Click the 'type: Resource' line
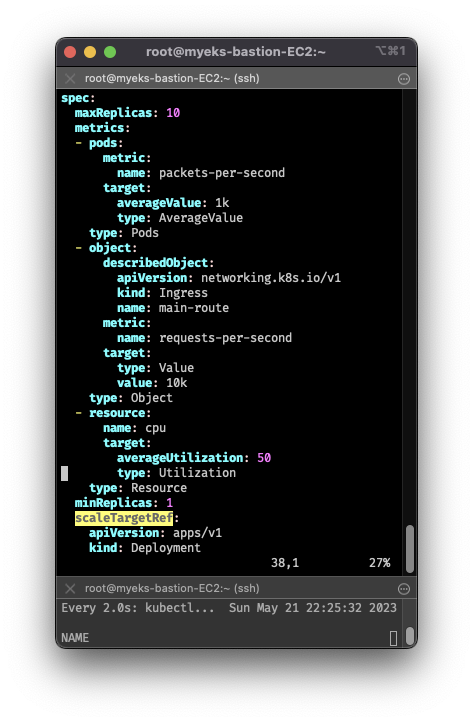 (x=138, y=488)
